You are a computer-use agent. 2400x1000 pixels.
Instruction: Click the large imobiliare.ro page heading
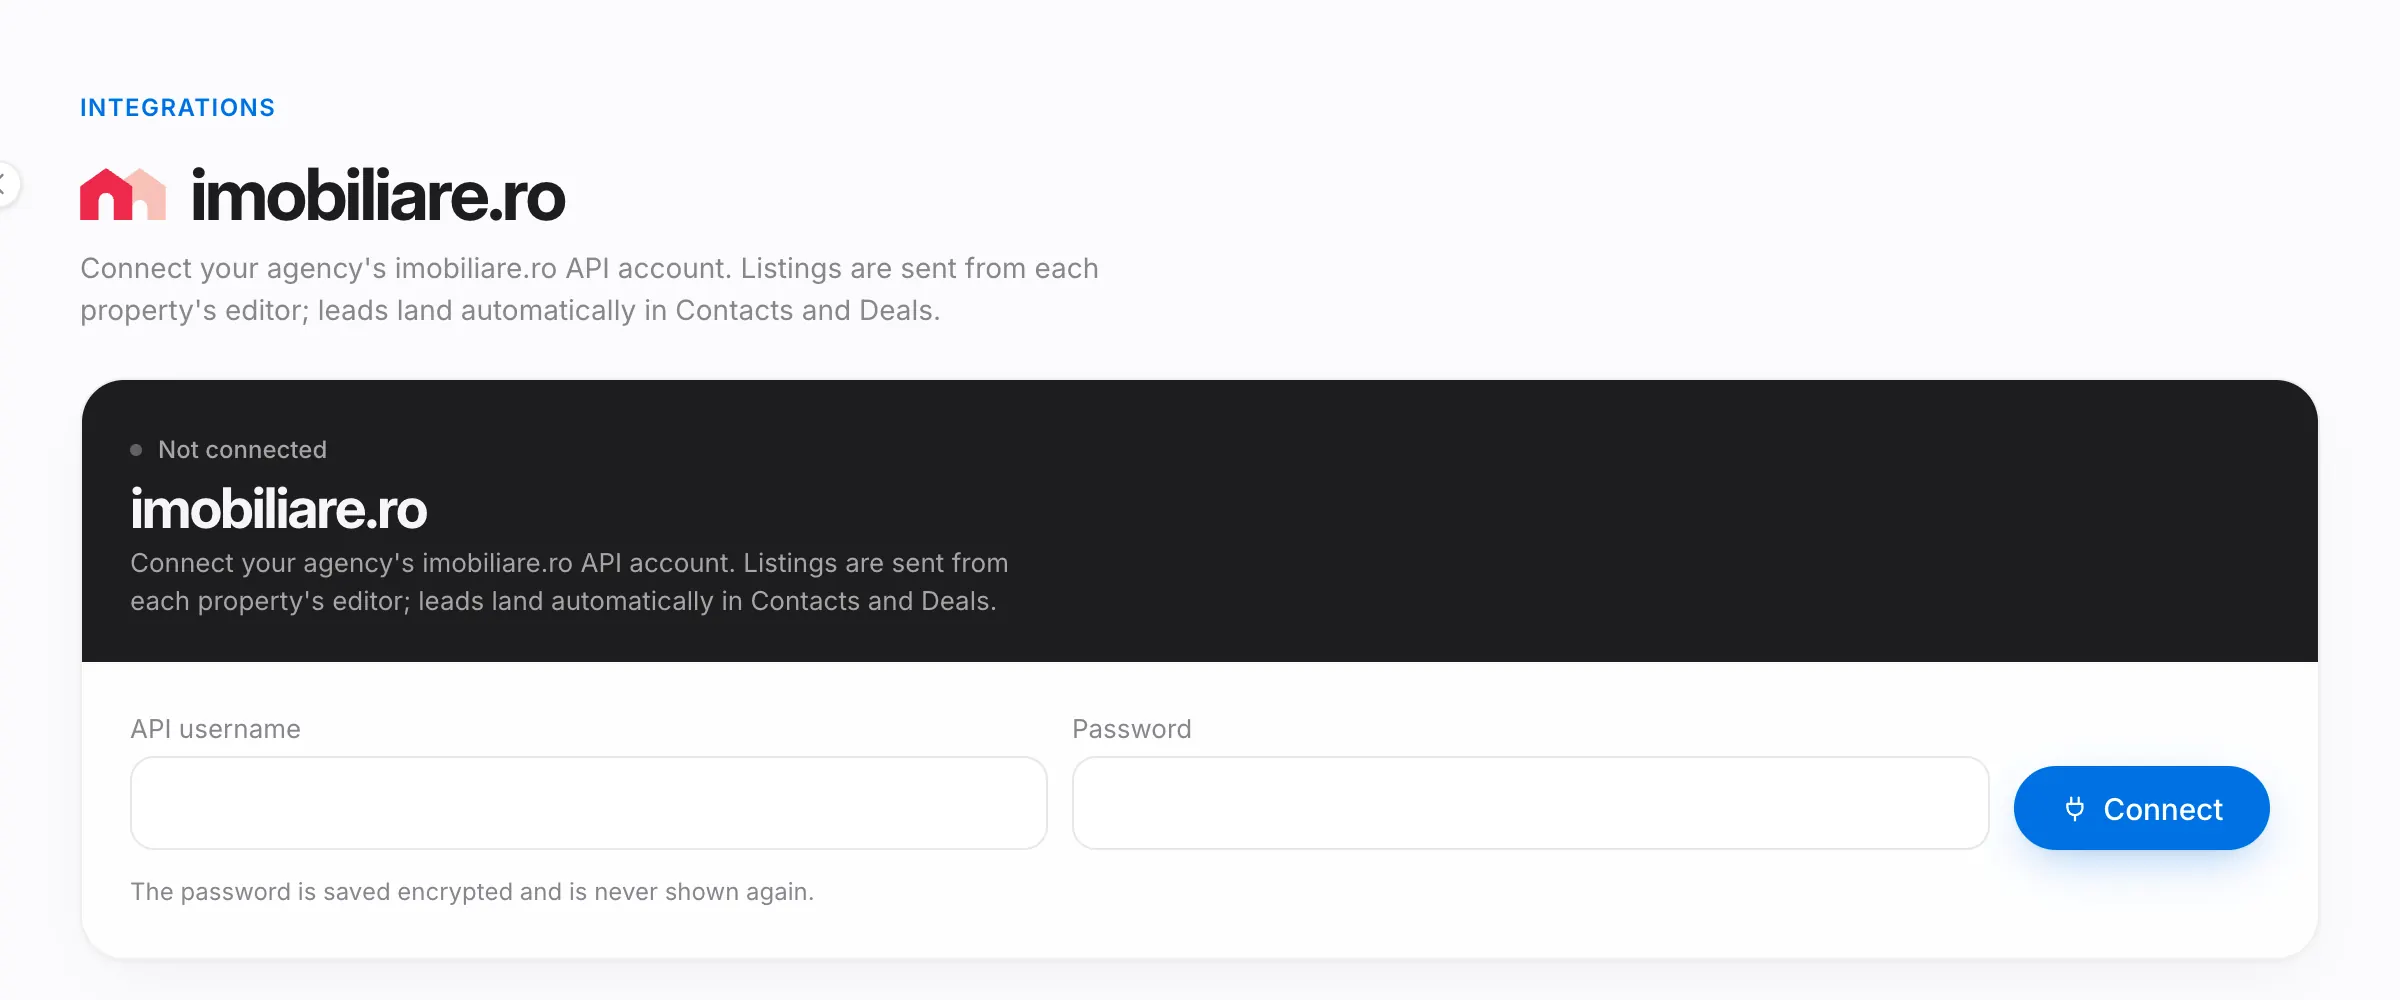378,196
